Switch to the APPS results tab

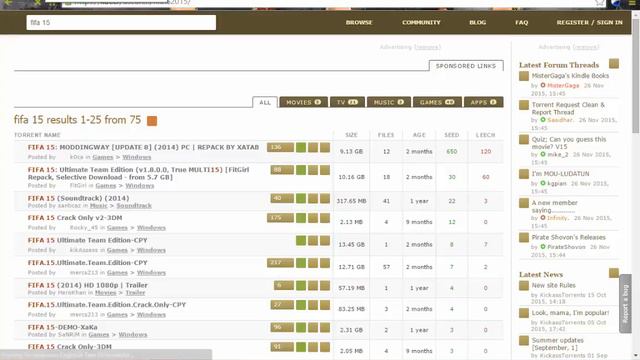[484, 102]
